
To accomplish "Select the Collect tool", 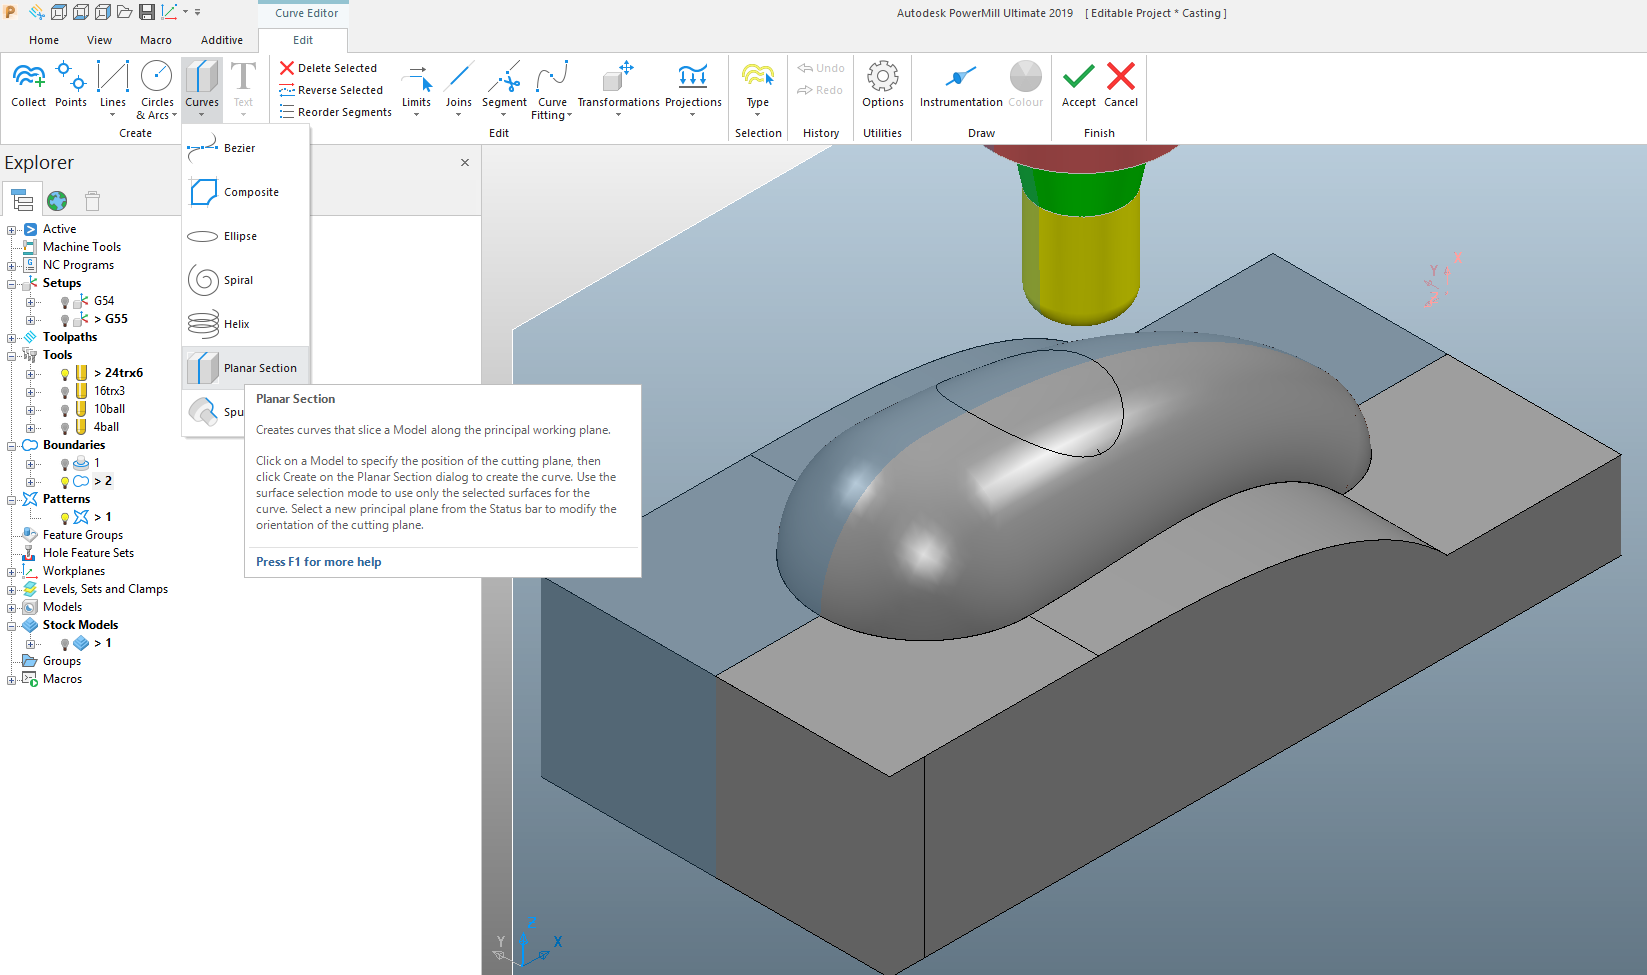I will [28, 88].
